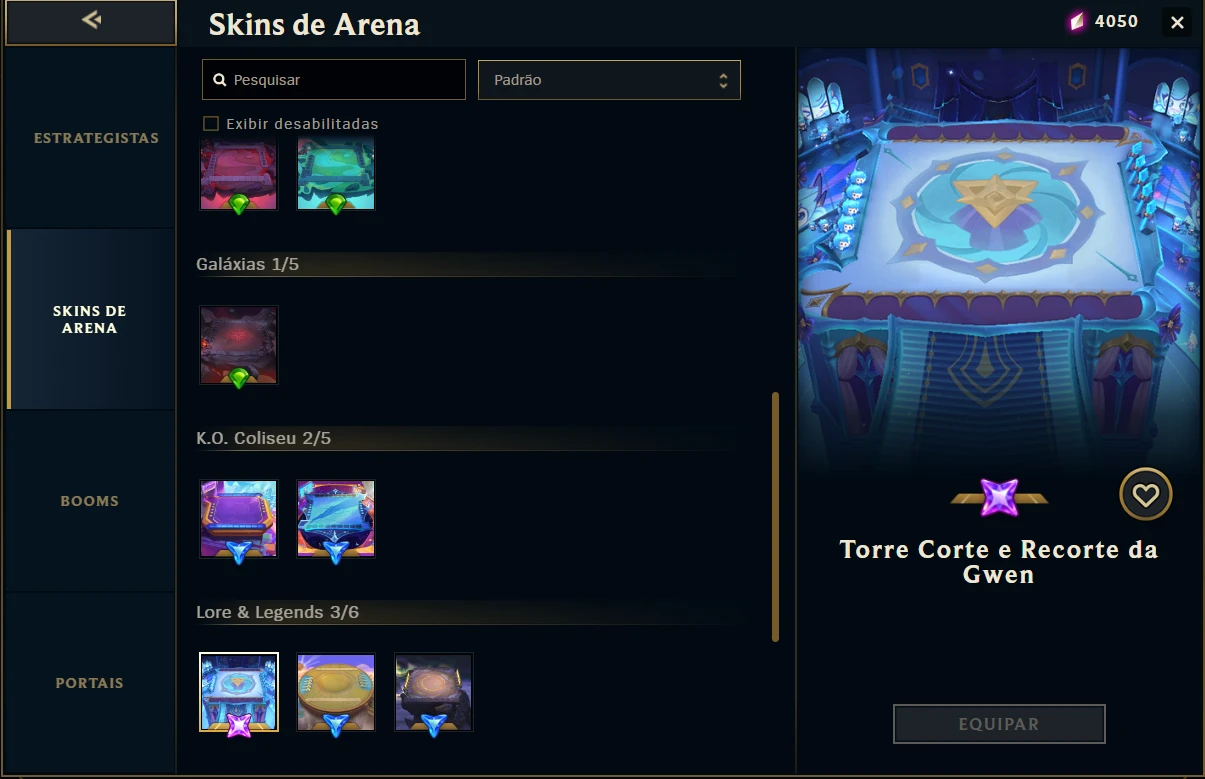Open the Estrategistas tab
The image size is (1205, 779).
96,138
